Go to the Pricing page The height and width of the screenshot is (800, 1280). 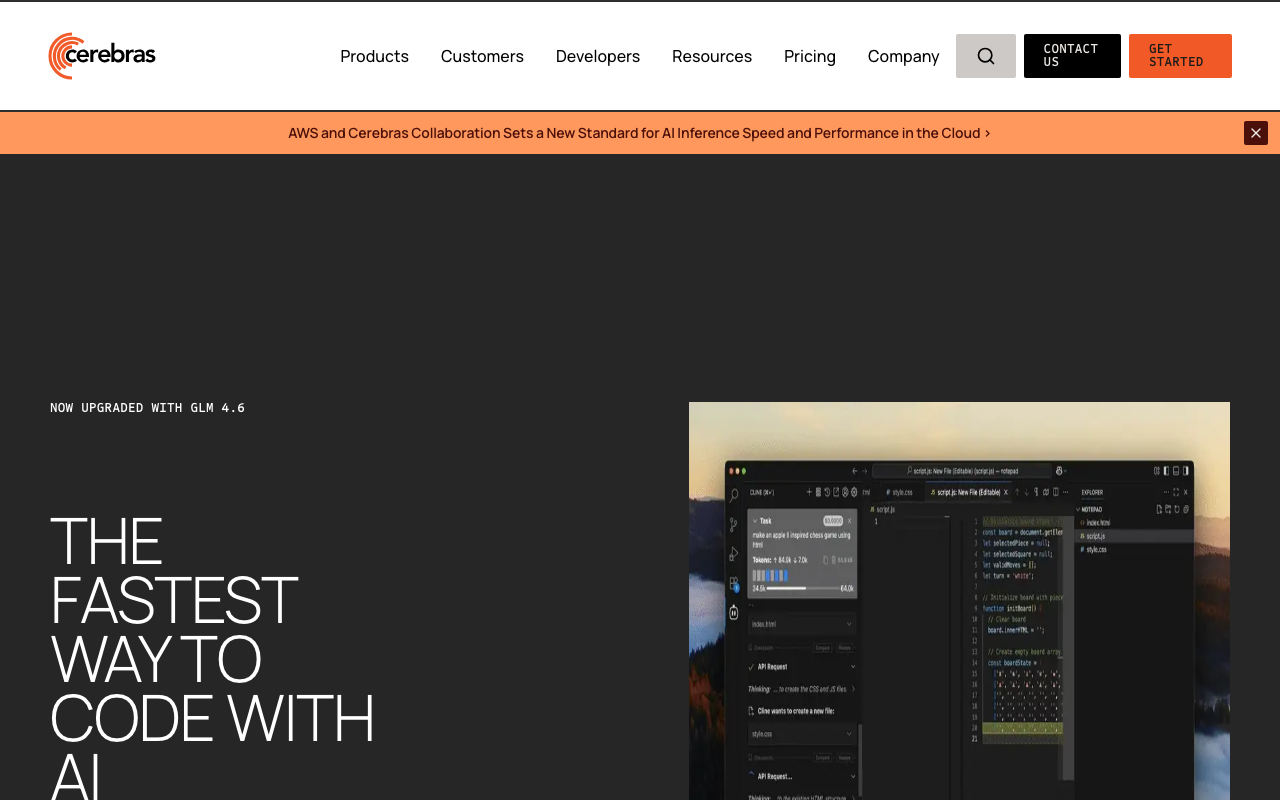(809, 56)
